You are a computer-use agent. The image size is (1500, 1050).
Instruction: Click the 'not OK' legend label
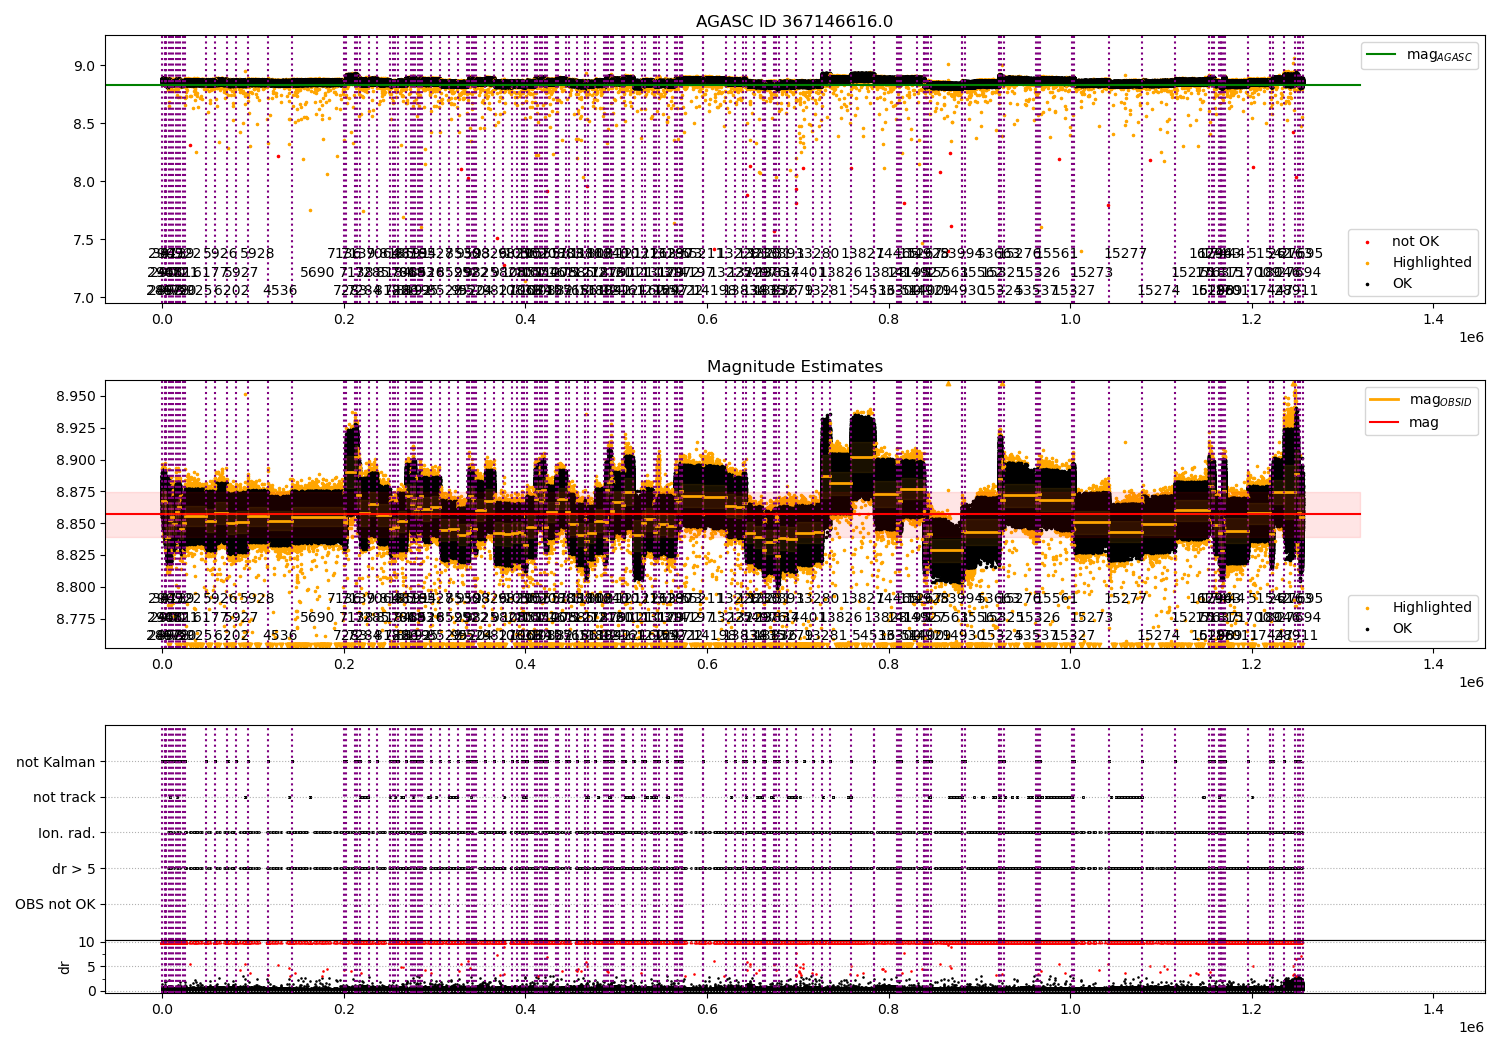1415,241
